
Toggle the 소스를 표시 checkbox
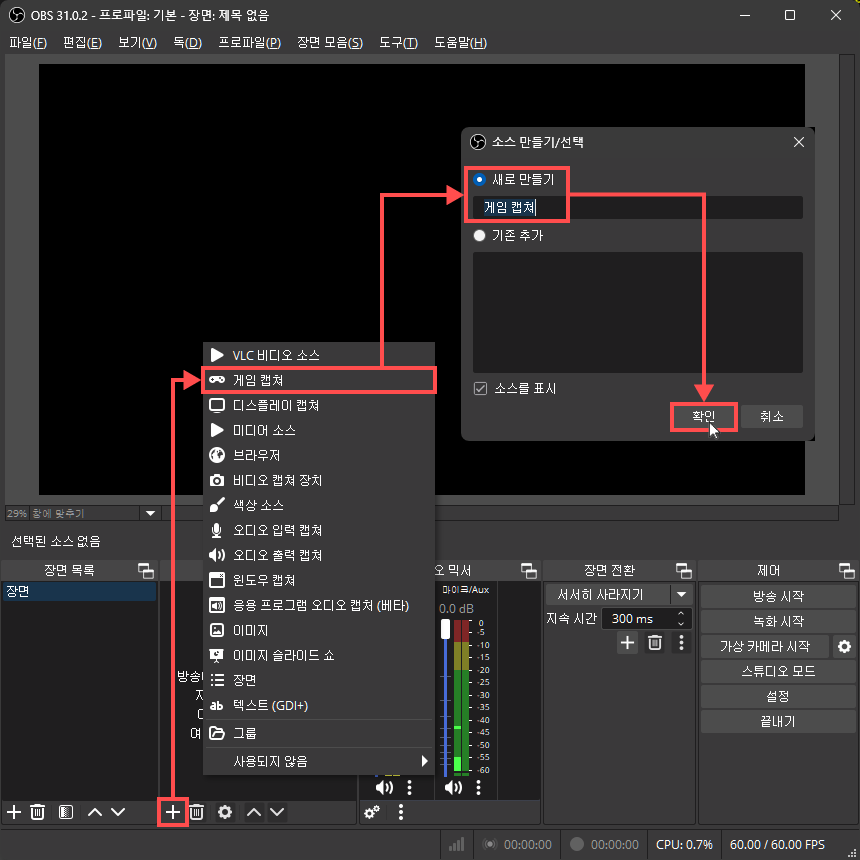[480, 388]
